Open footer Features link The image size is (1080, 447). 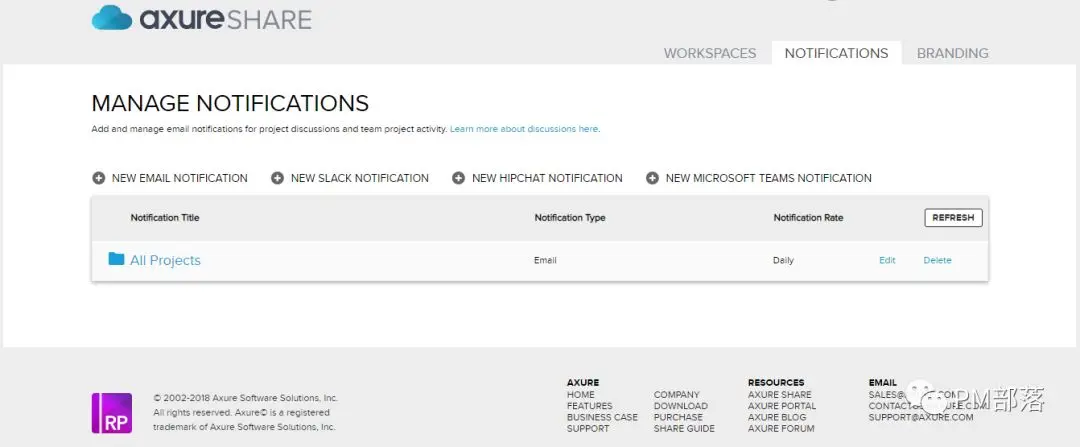590,406
